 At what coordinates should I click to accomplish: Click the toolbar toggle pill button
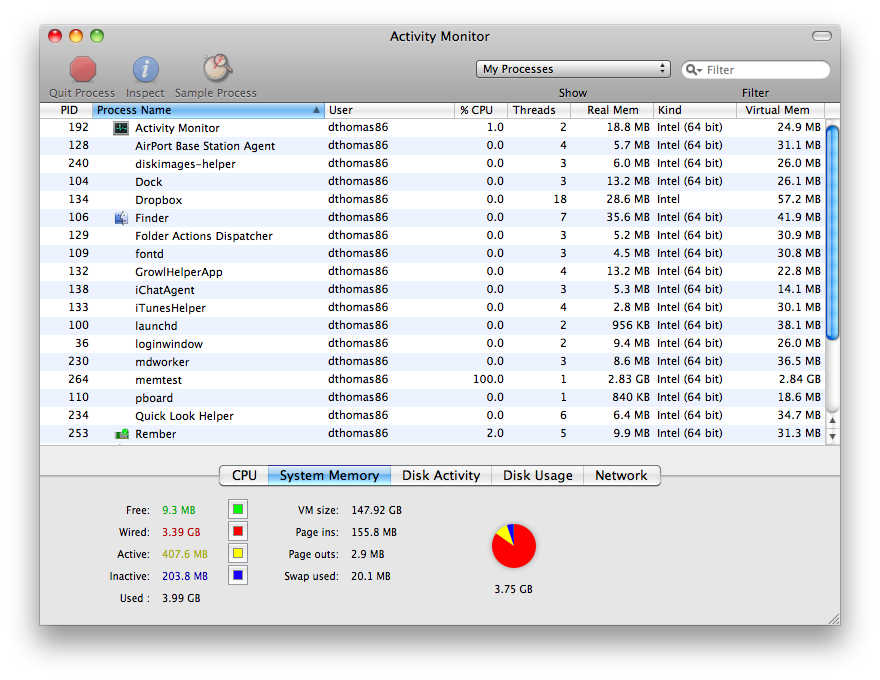(x=822, y=36)
